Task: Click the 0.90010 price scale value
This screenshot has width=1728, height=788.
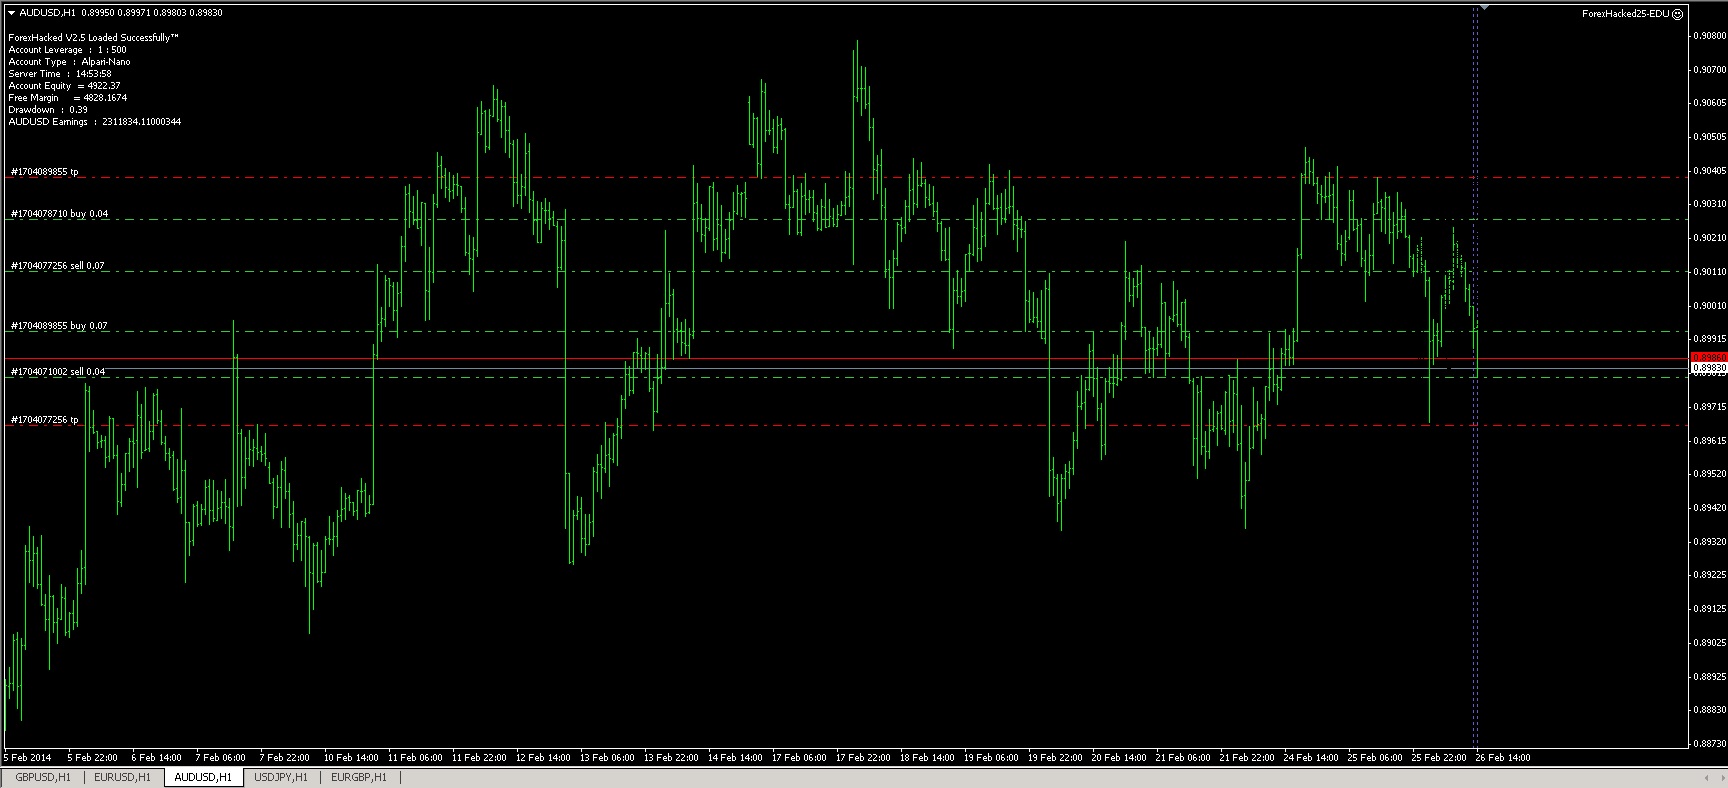Action: pos(1708,306)
